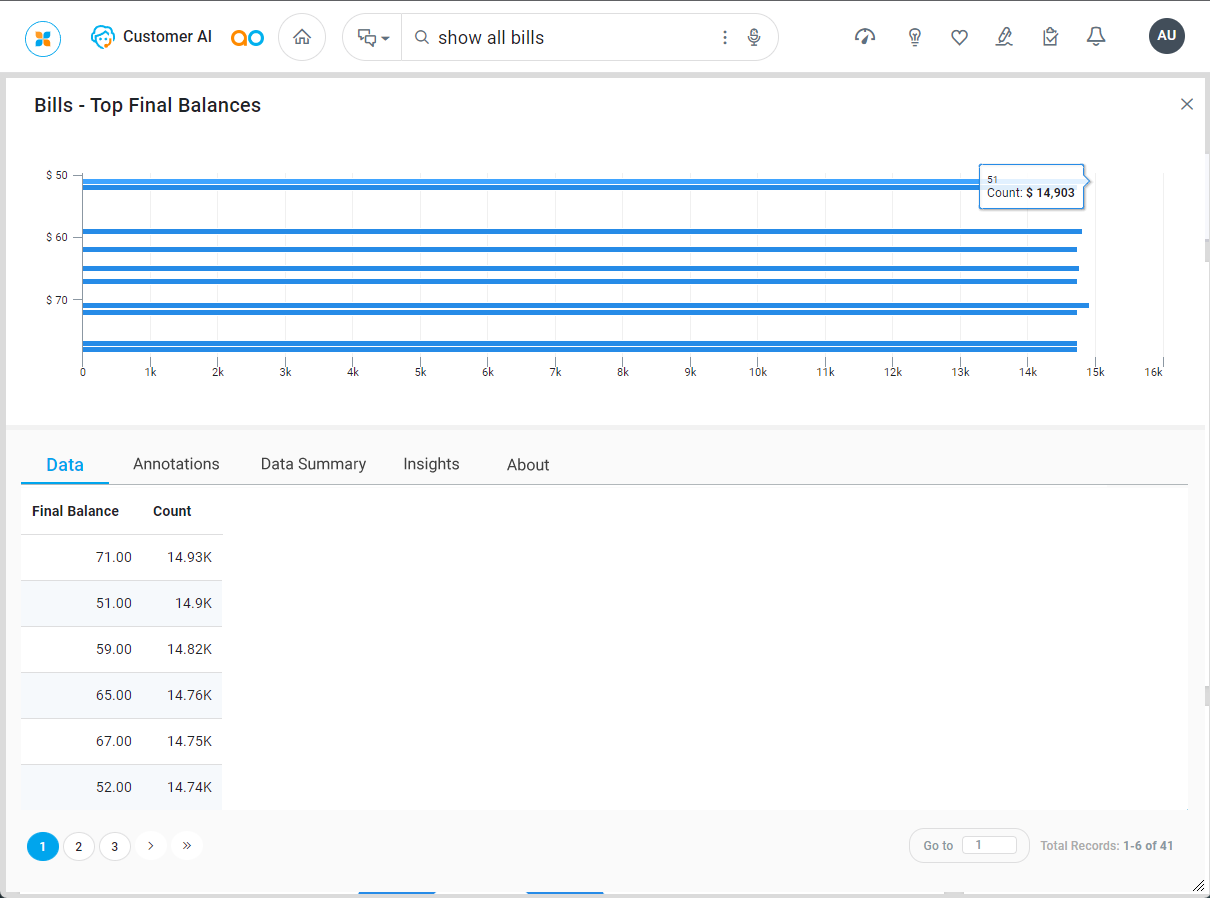Click the Go to page number field

(x=988, y=845)
